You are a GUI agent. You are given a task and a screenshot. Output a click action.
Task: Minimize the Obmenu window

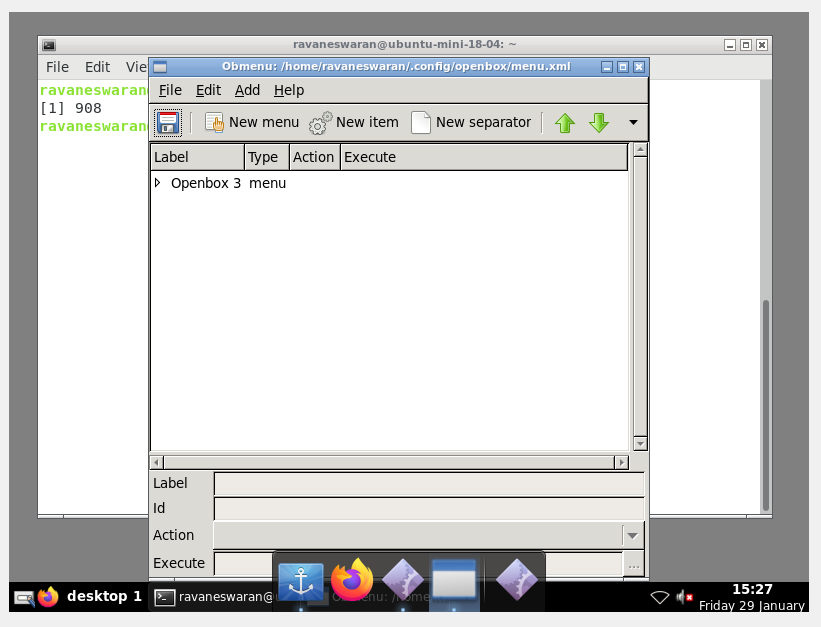pos(607,67)
